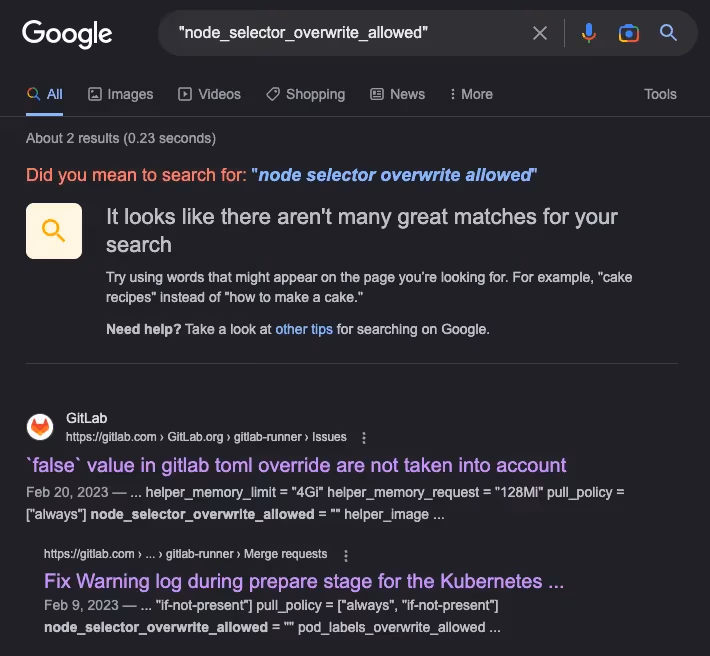Open the three-dot menu beside Issues breadcrumb
Viewport: 710px width, 656px height.
(364, 438)
